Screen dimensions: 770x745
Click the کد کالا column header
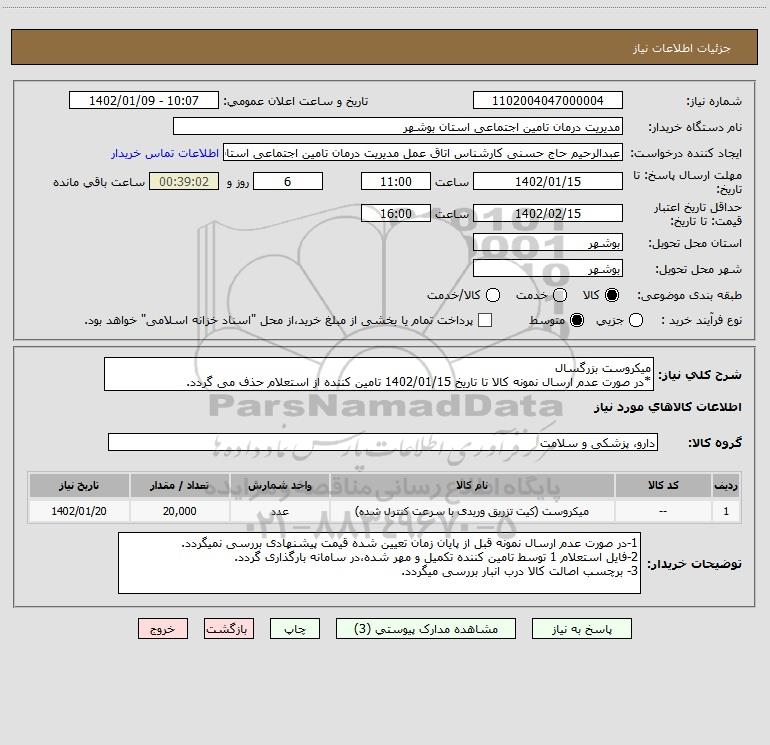663,485
